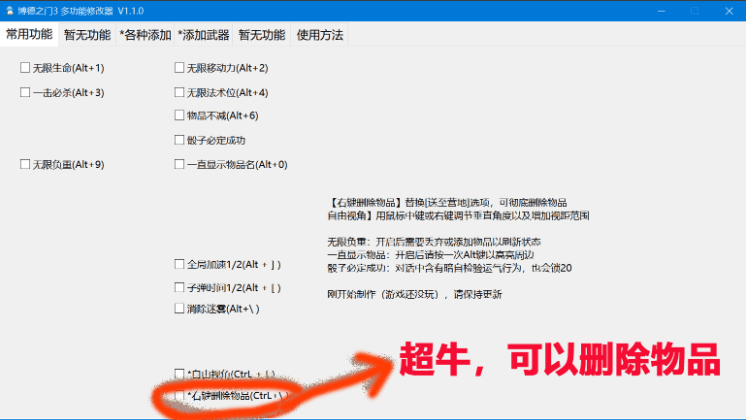Enable 无限负重(Alt+9) checkbox

tap(25, 164)
